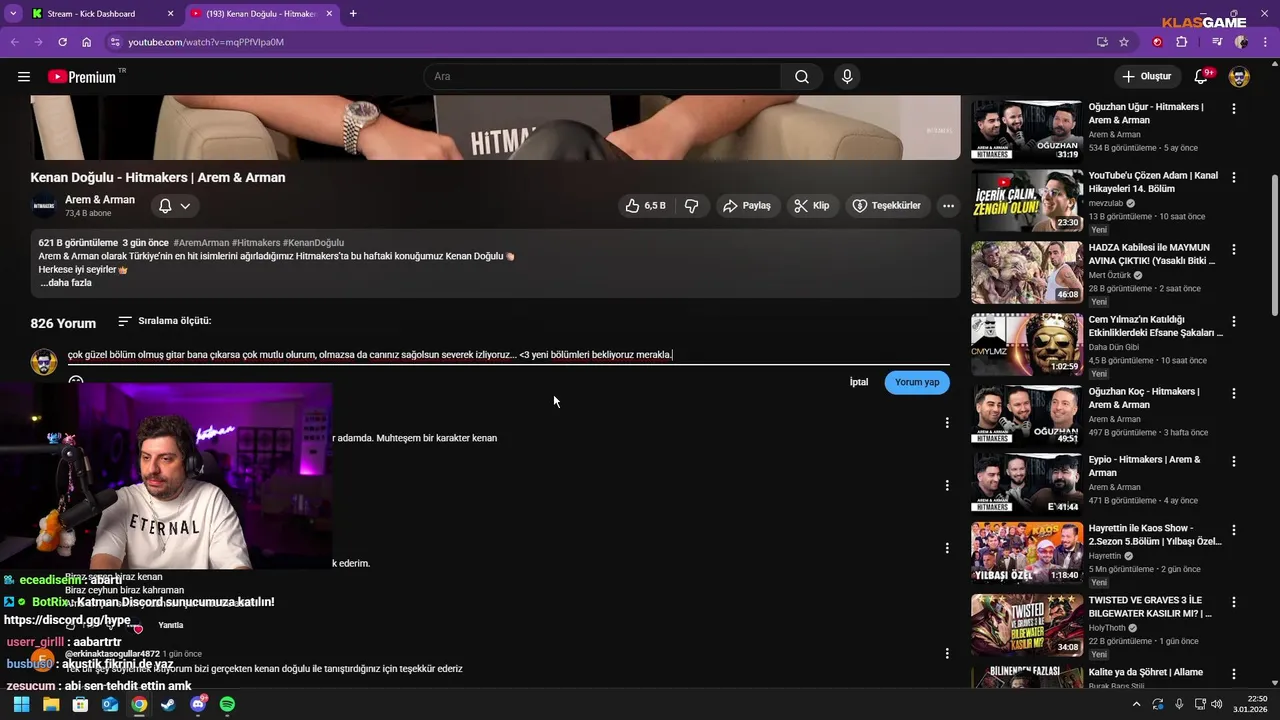
Task: Open the comment menu beside 'Muhteşem bir karakter'
Action: coord(947,423)
